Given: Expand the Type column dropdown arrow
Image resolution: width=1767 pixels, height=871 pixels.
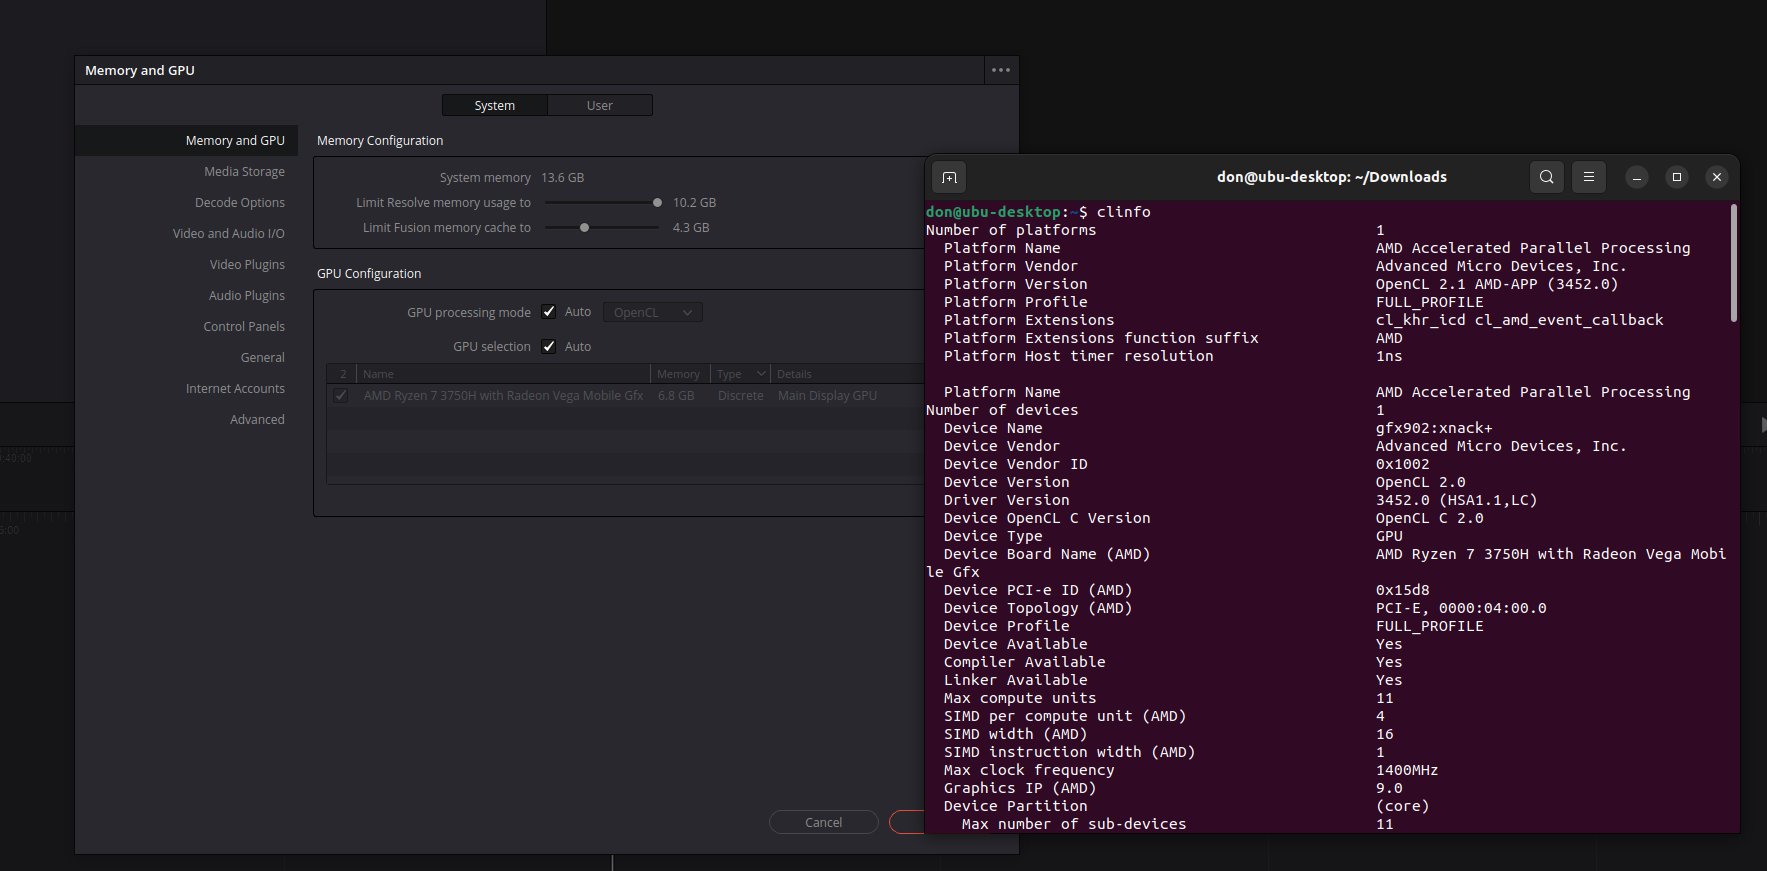Looking at the screenshot, I should click(x=761, y=374).
